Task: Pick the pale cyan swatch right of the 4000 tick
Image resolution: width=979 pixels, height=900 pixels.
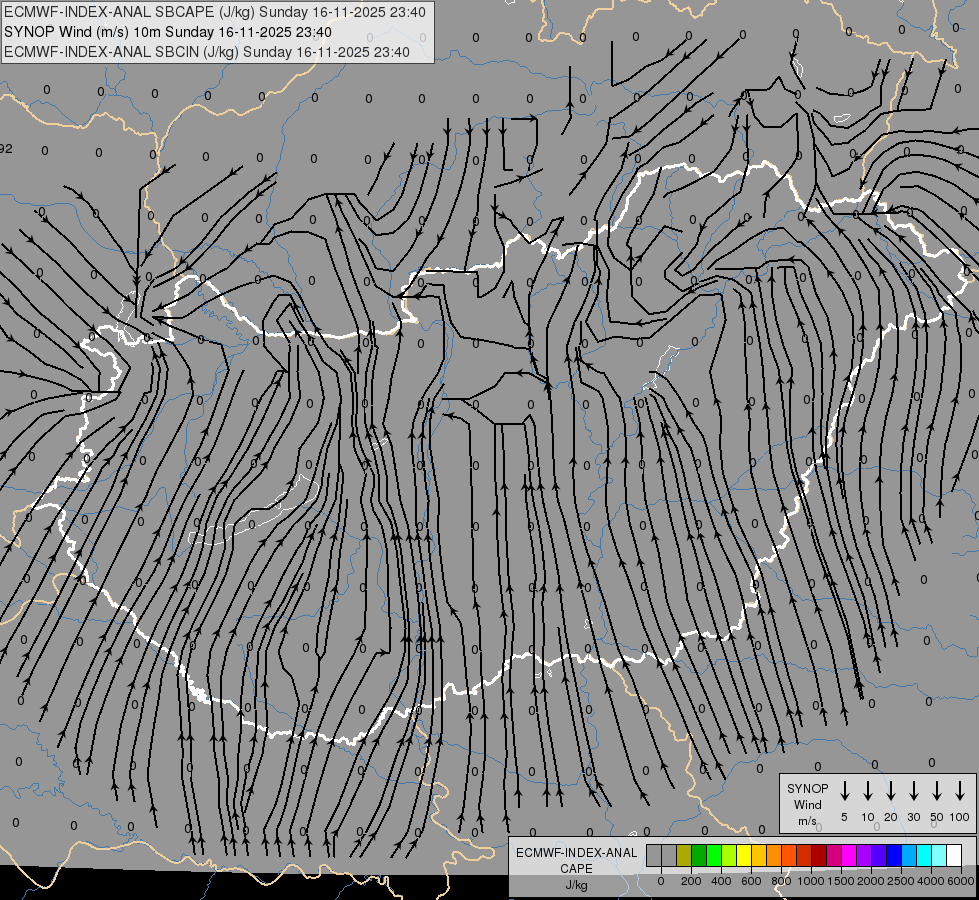Action: [939, 855]
